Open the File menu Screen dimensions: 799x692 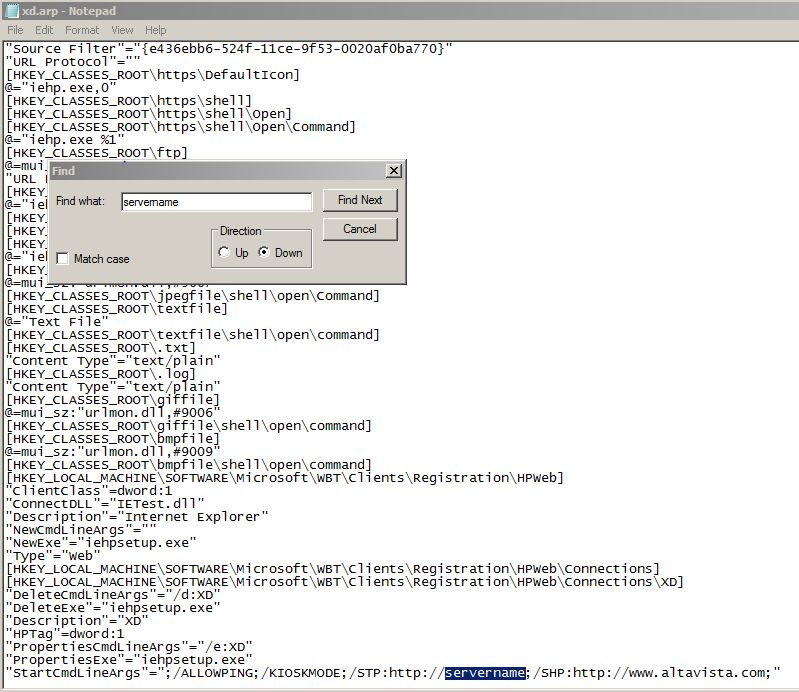[x=16, y=30]
